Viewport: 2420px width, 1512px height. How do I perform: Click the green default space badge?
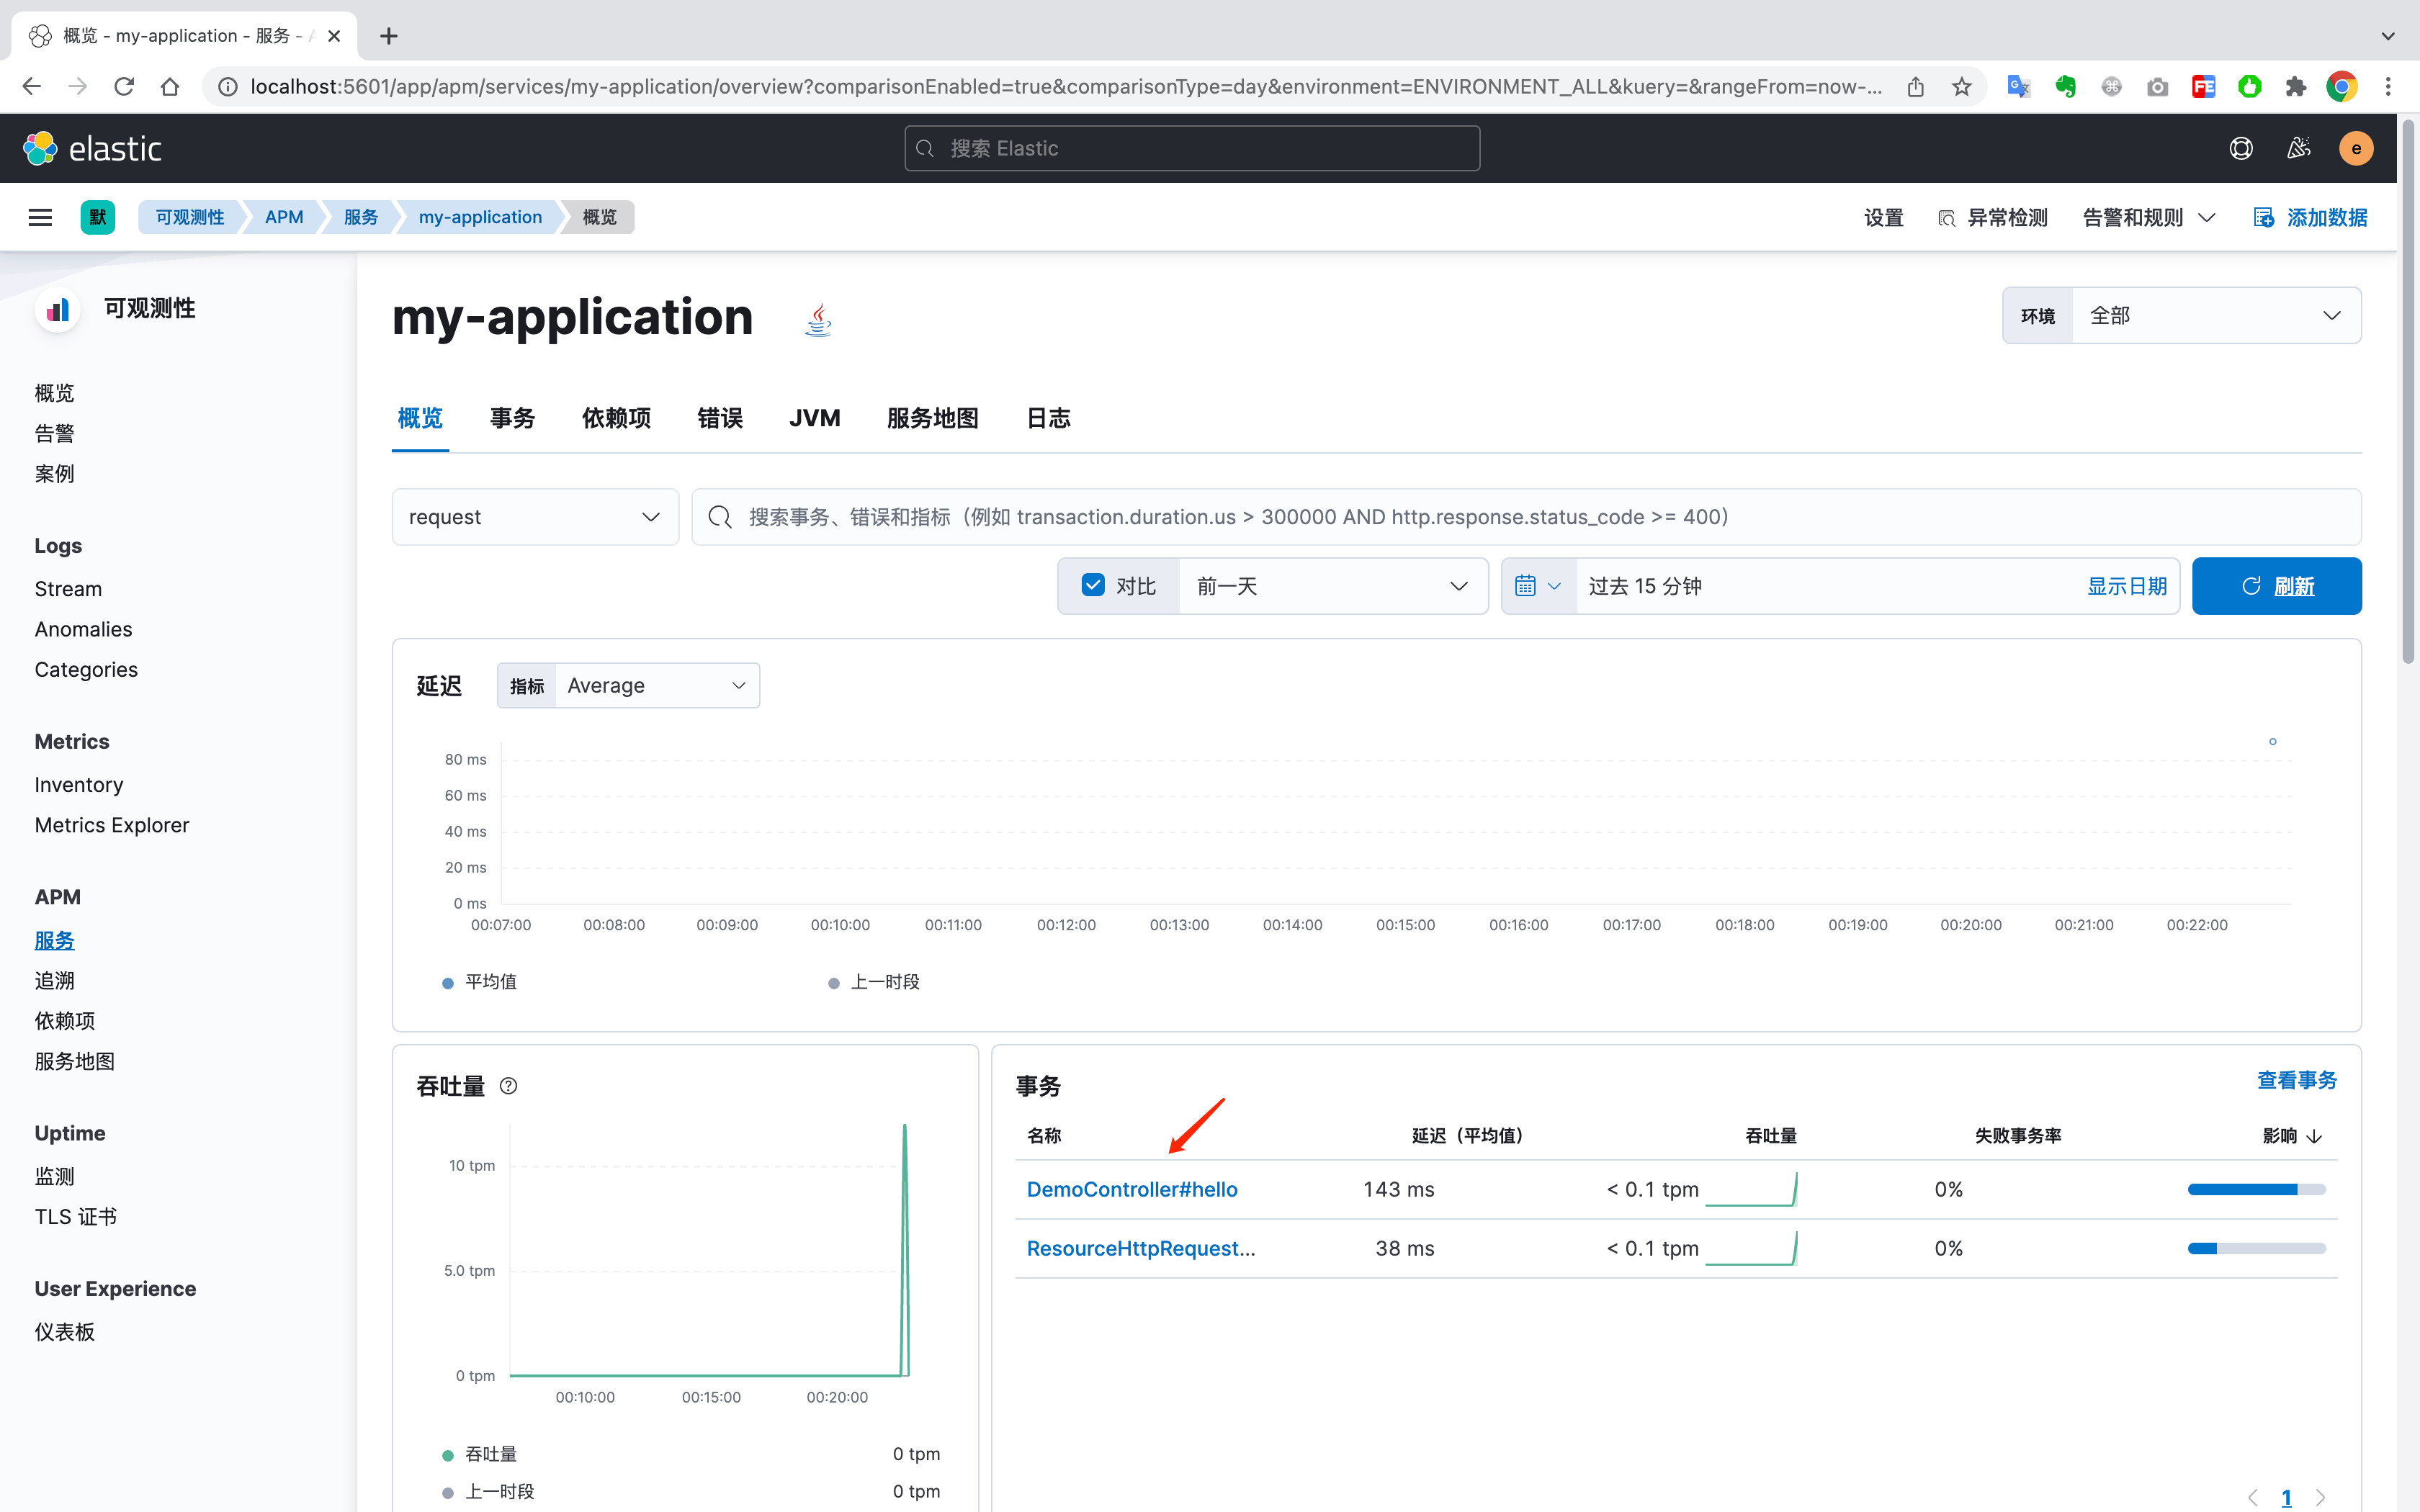point(97,217)
